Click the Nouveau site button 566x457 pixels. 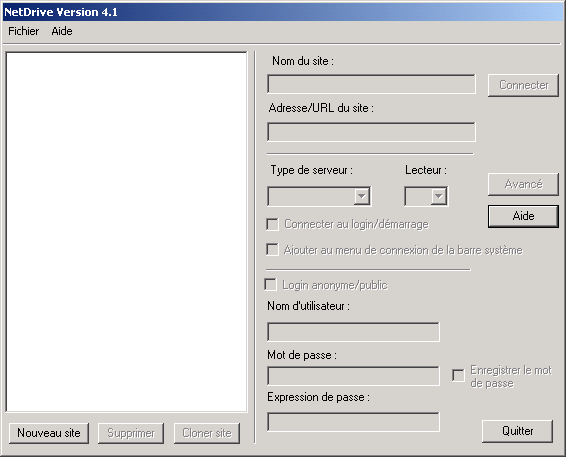(49, 433)
